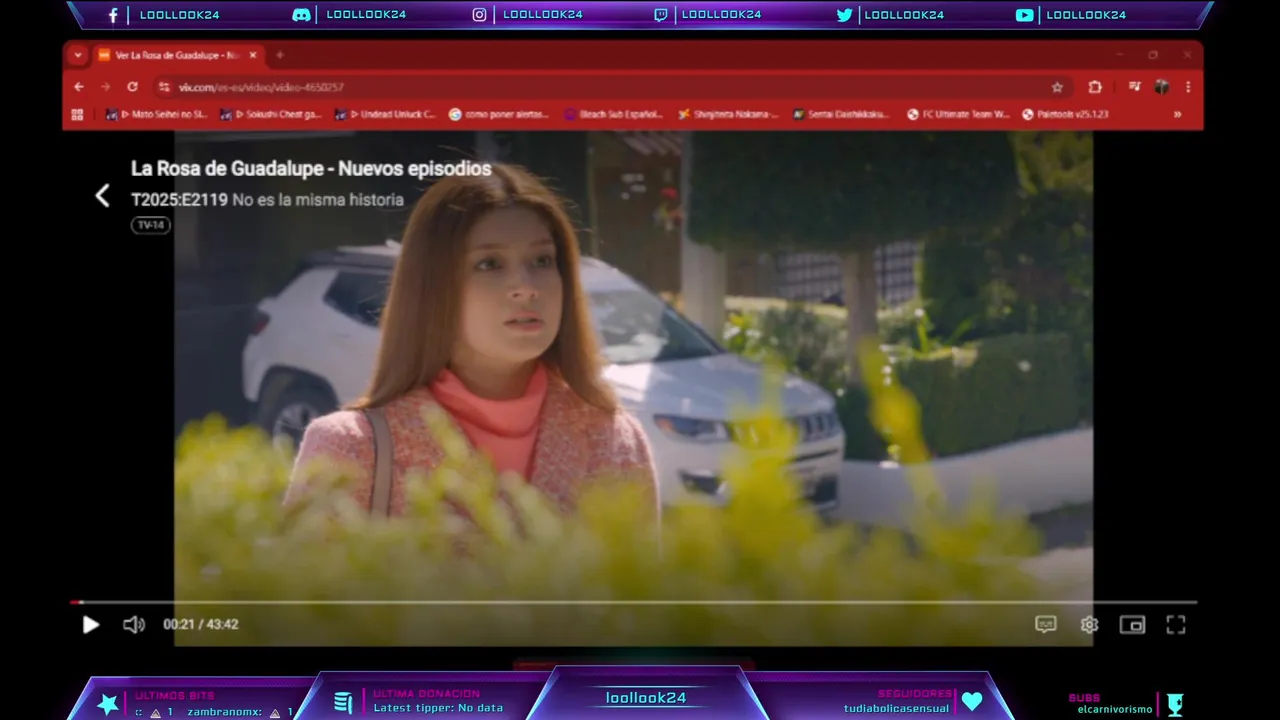Exit the video with the player back arrow

coord(102,196)
